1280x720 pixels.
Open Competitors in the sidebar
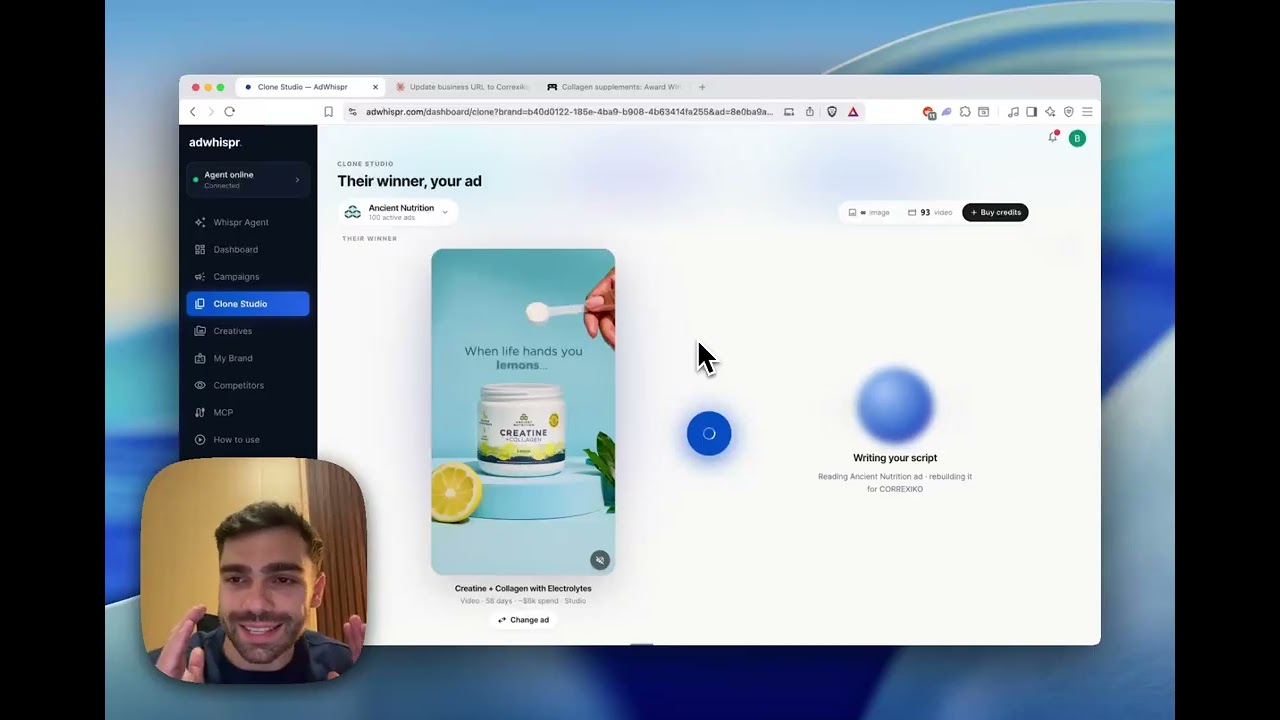click(248, 385)
